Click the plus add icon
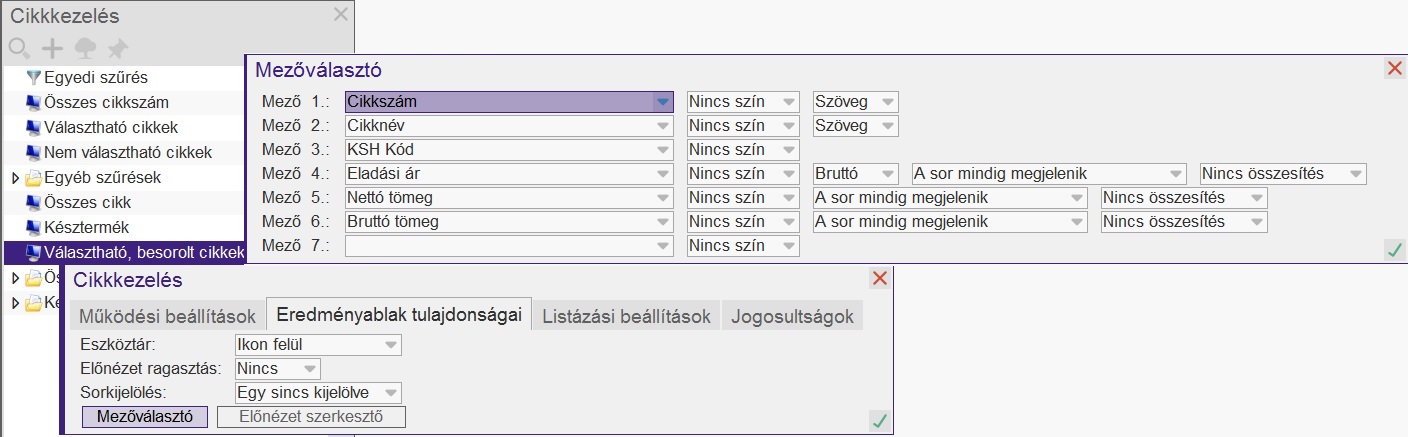 52,48
